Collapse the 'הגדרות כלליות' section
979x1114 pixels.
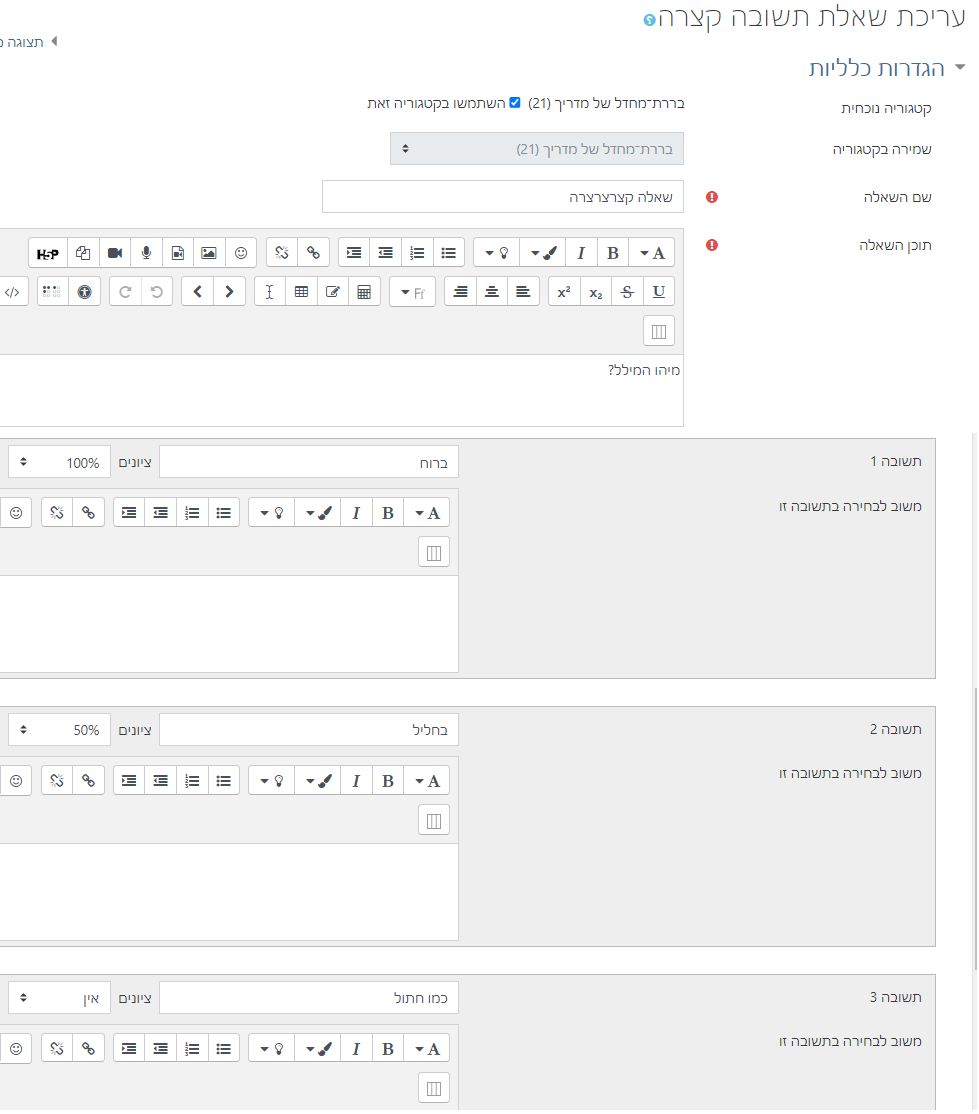[x=960, y=68]
